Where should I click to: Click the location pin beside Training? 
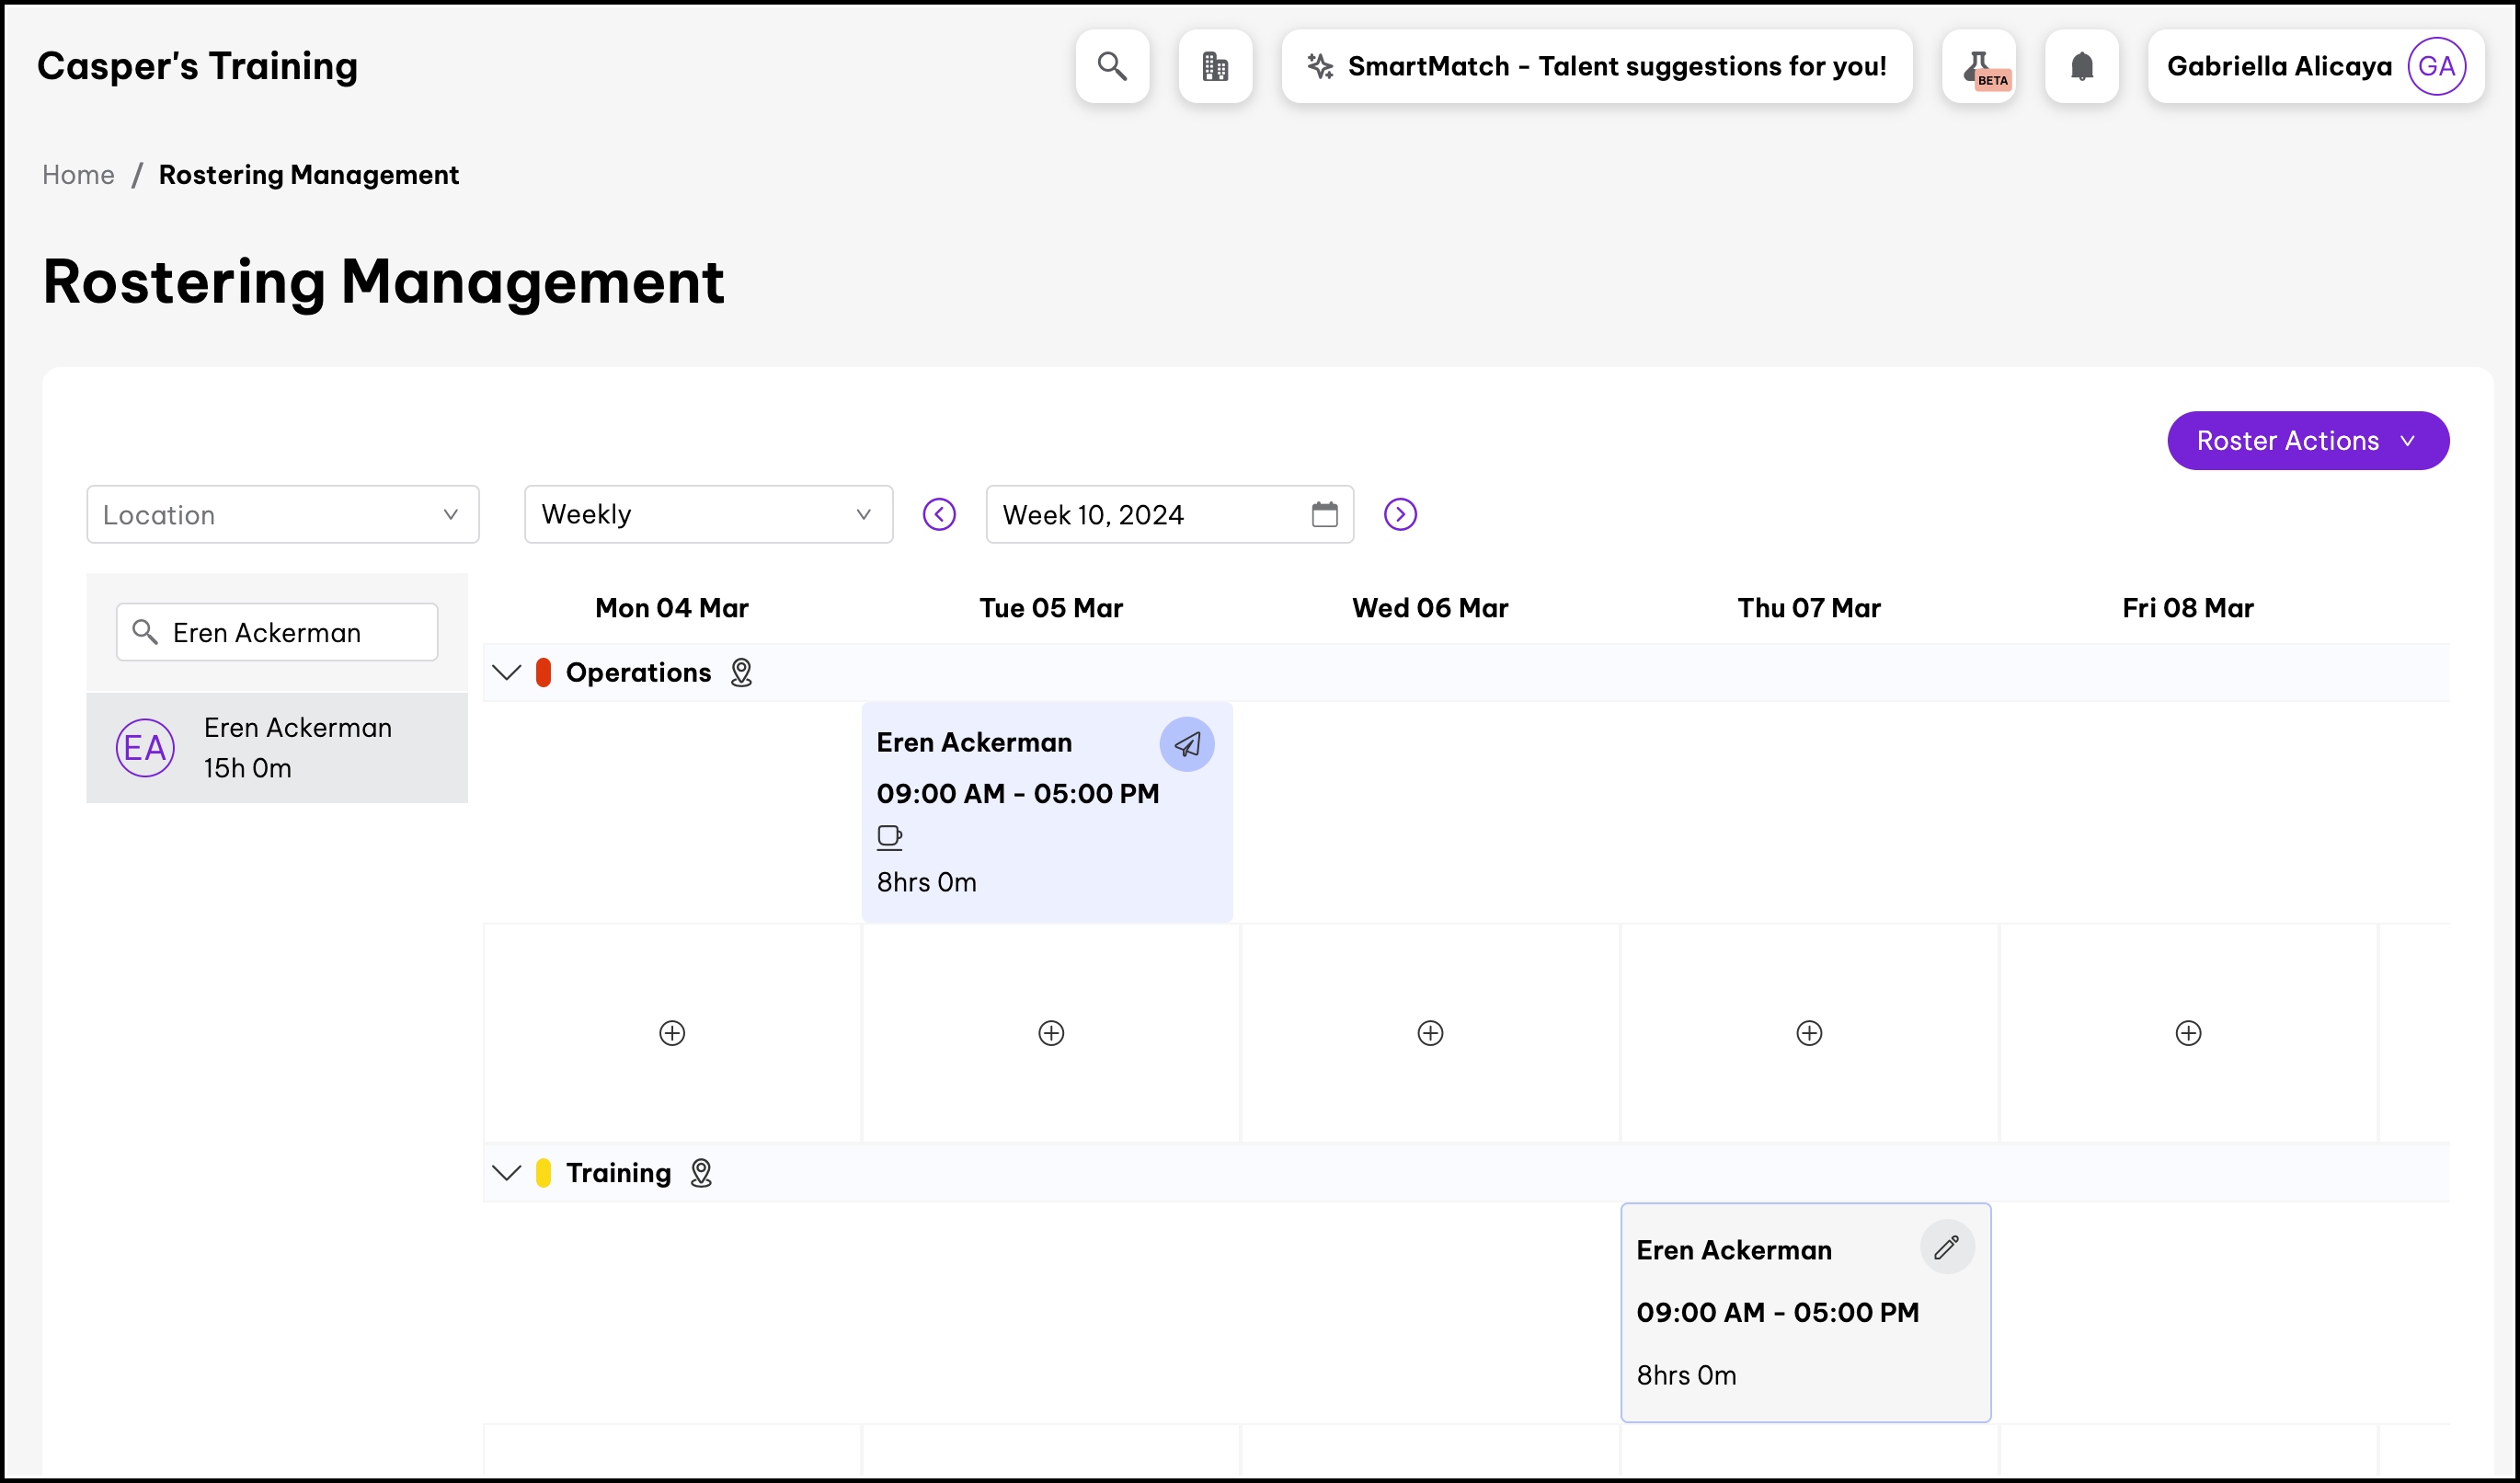pos(701,1172)
